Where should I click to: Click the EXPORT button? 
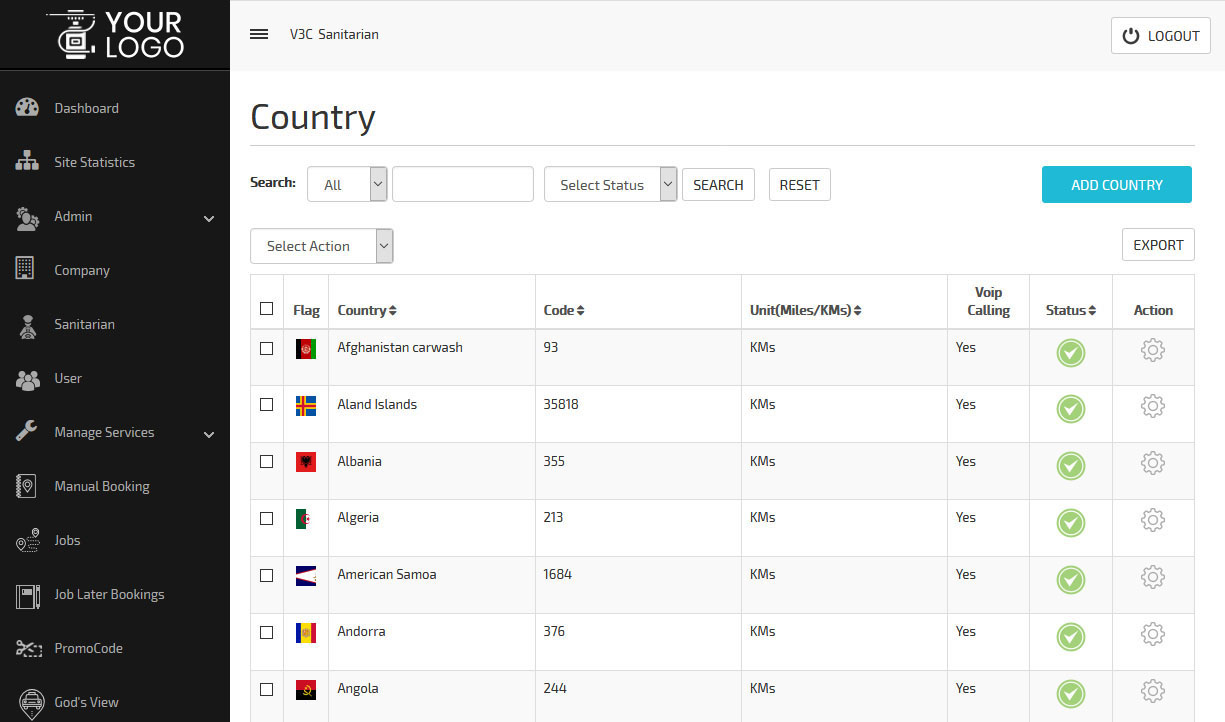1158,245
